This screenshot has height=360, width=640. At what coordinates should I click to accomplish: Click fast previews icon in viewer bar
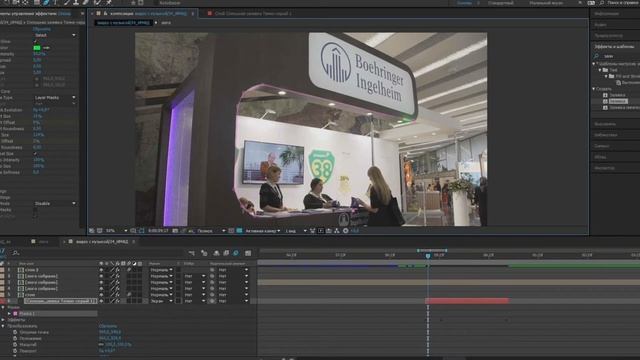(x=321, y=231)
